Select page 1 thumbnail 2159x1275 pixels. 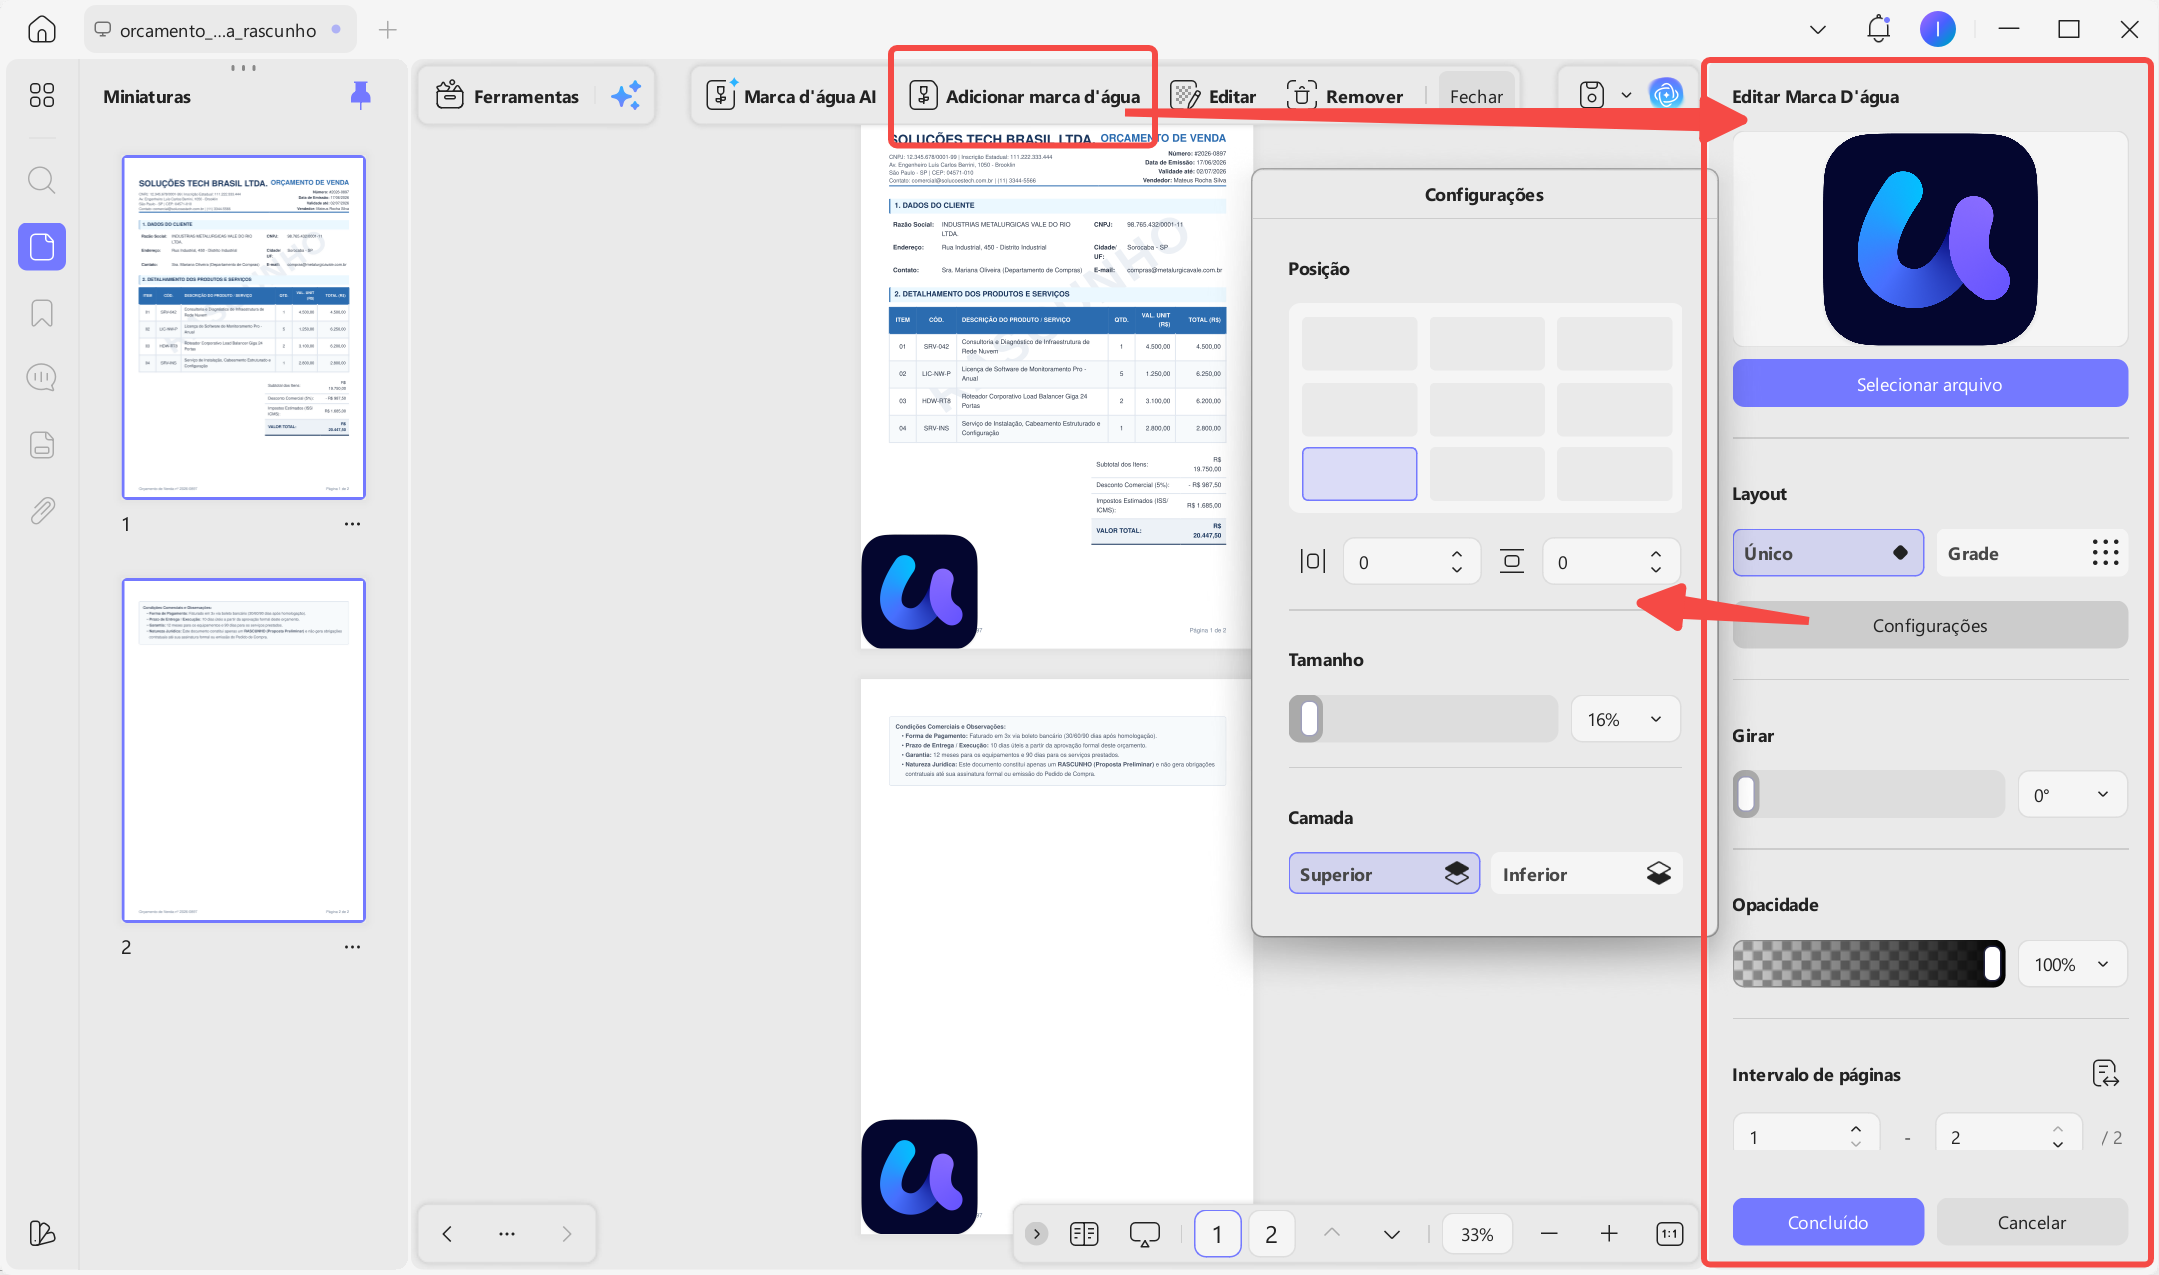[244, 327]
